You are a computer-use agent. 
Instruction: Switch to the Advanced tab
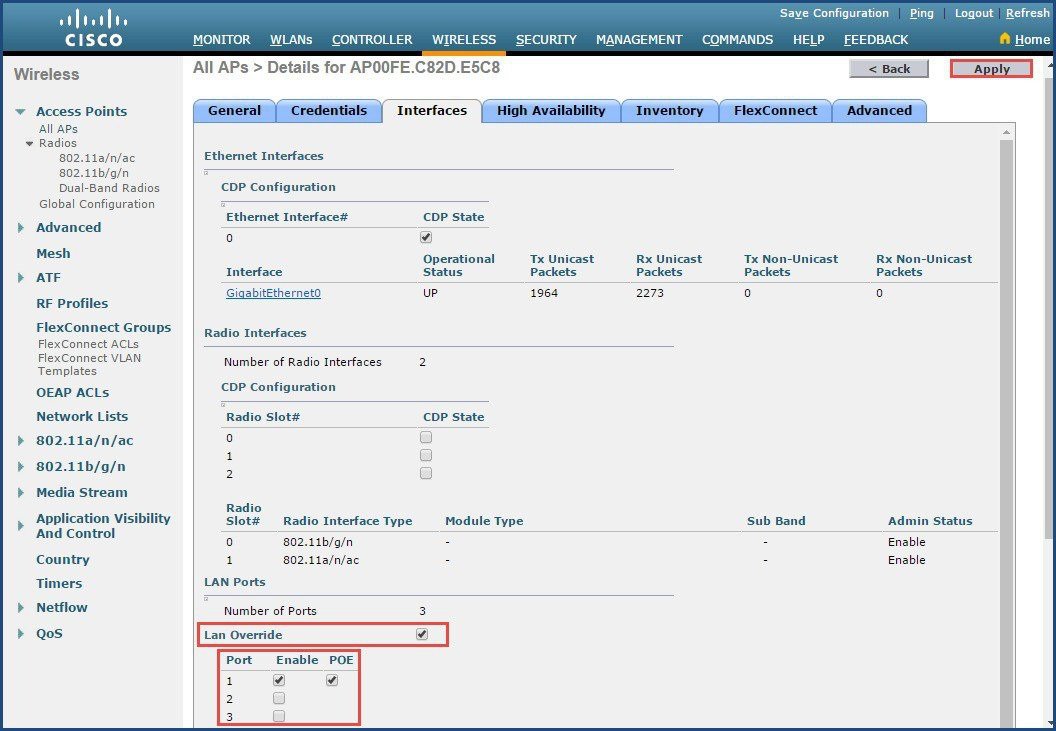click(x=879, y=111)
